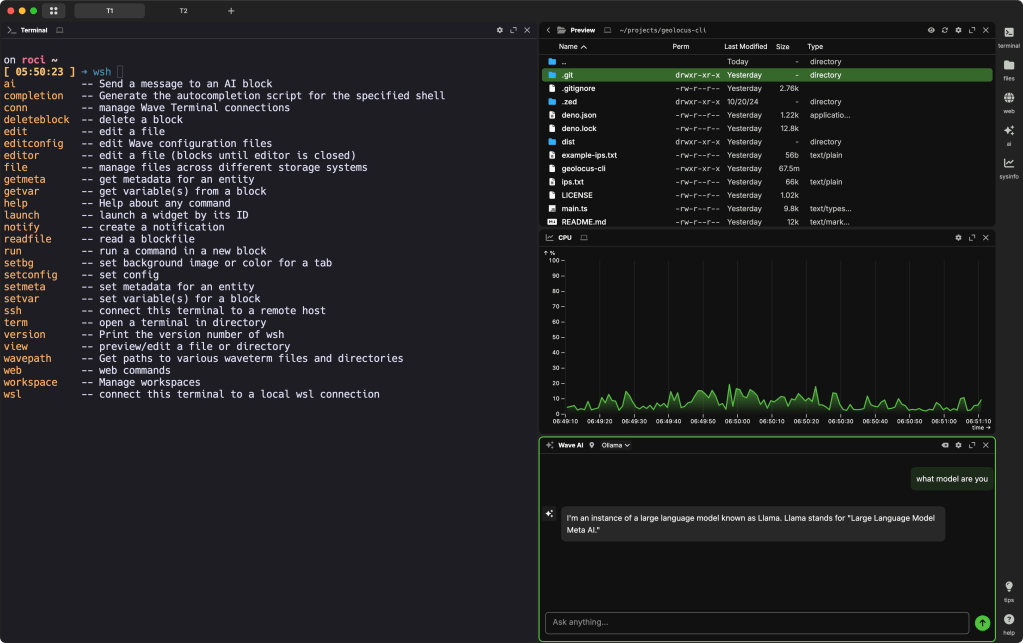1023x643 pixels.
Task: Toggle magnify on the Terminal block
Action: (513, 30)
